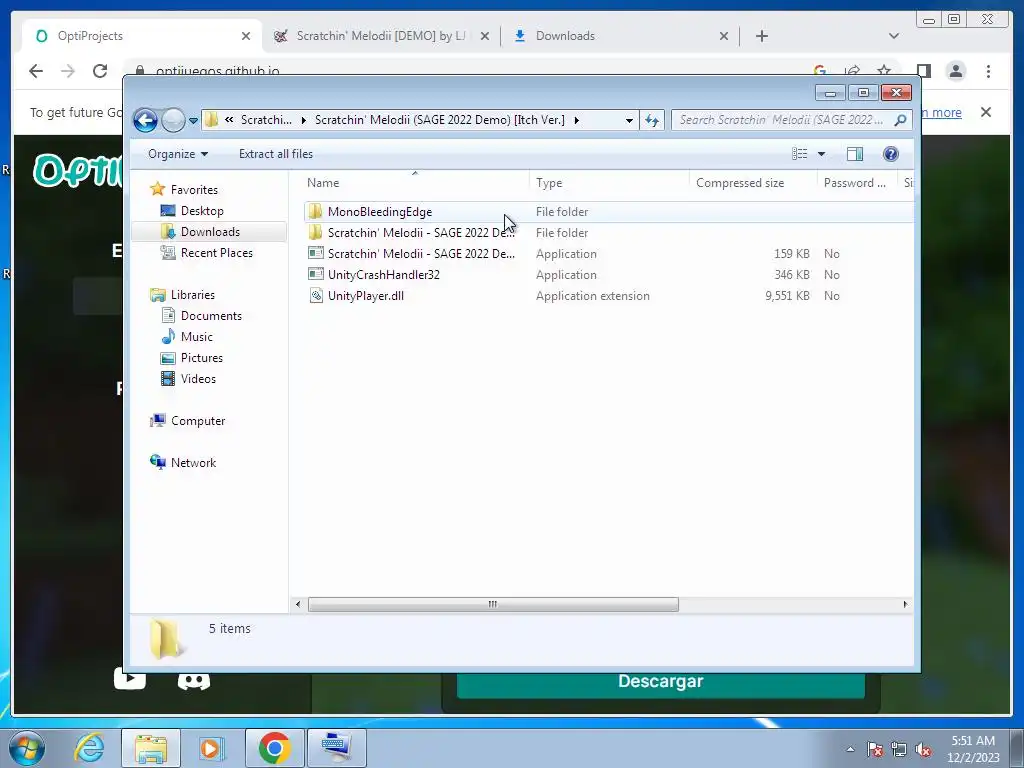1024x768 pixels.
Task: Sort files by Name column
Action: (415, 183)
